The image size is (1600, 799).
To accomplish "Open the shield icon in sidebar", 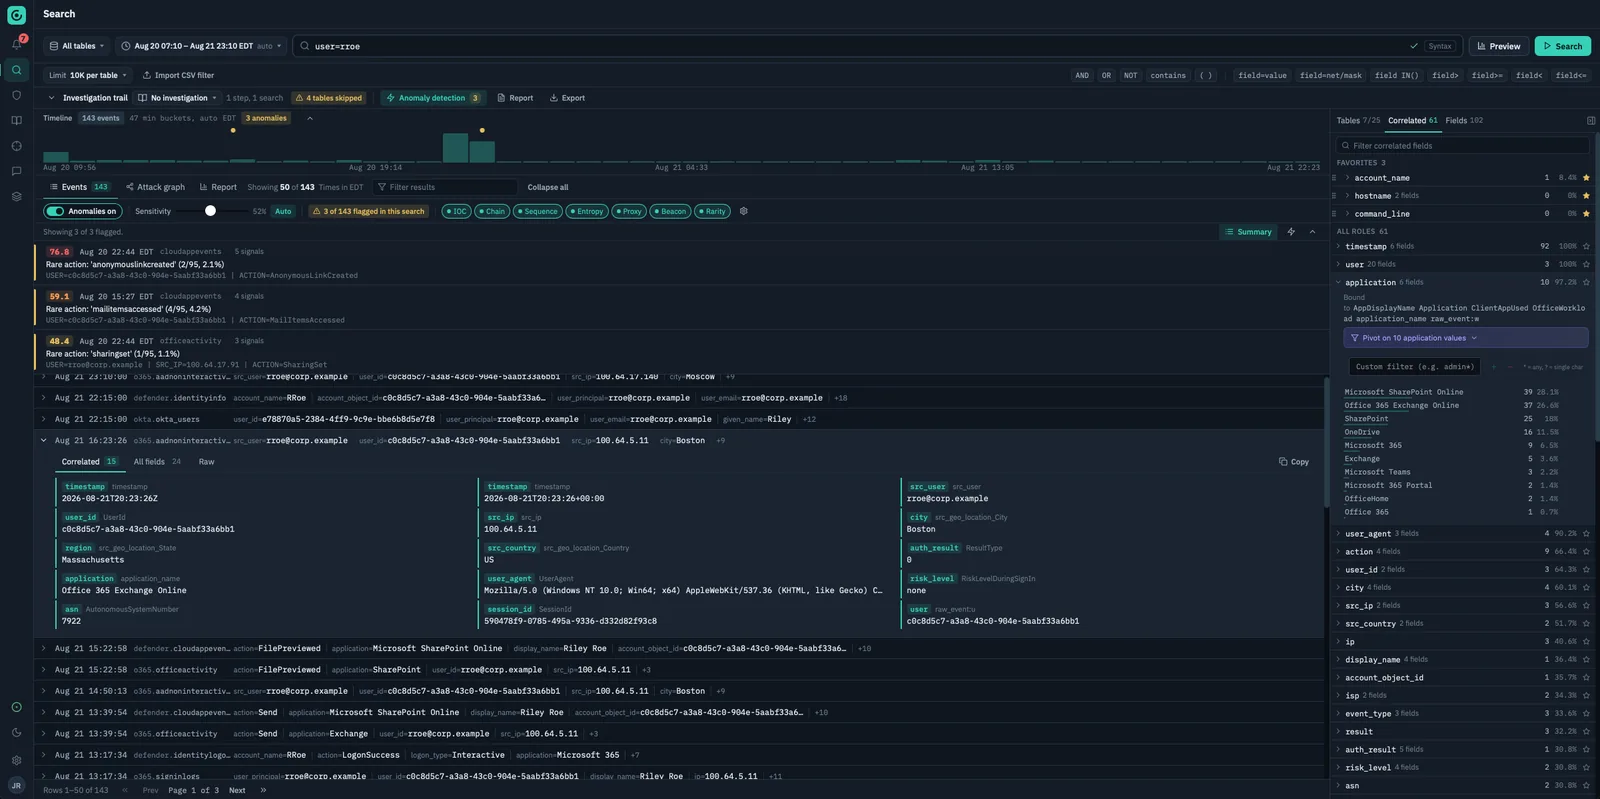I will tap(16, 95).
